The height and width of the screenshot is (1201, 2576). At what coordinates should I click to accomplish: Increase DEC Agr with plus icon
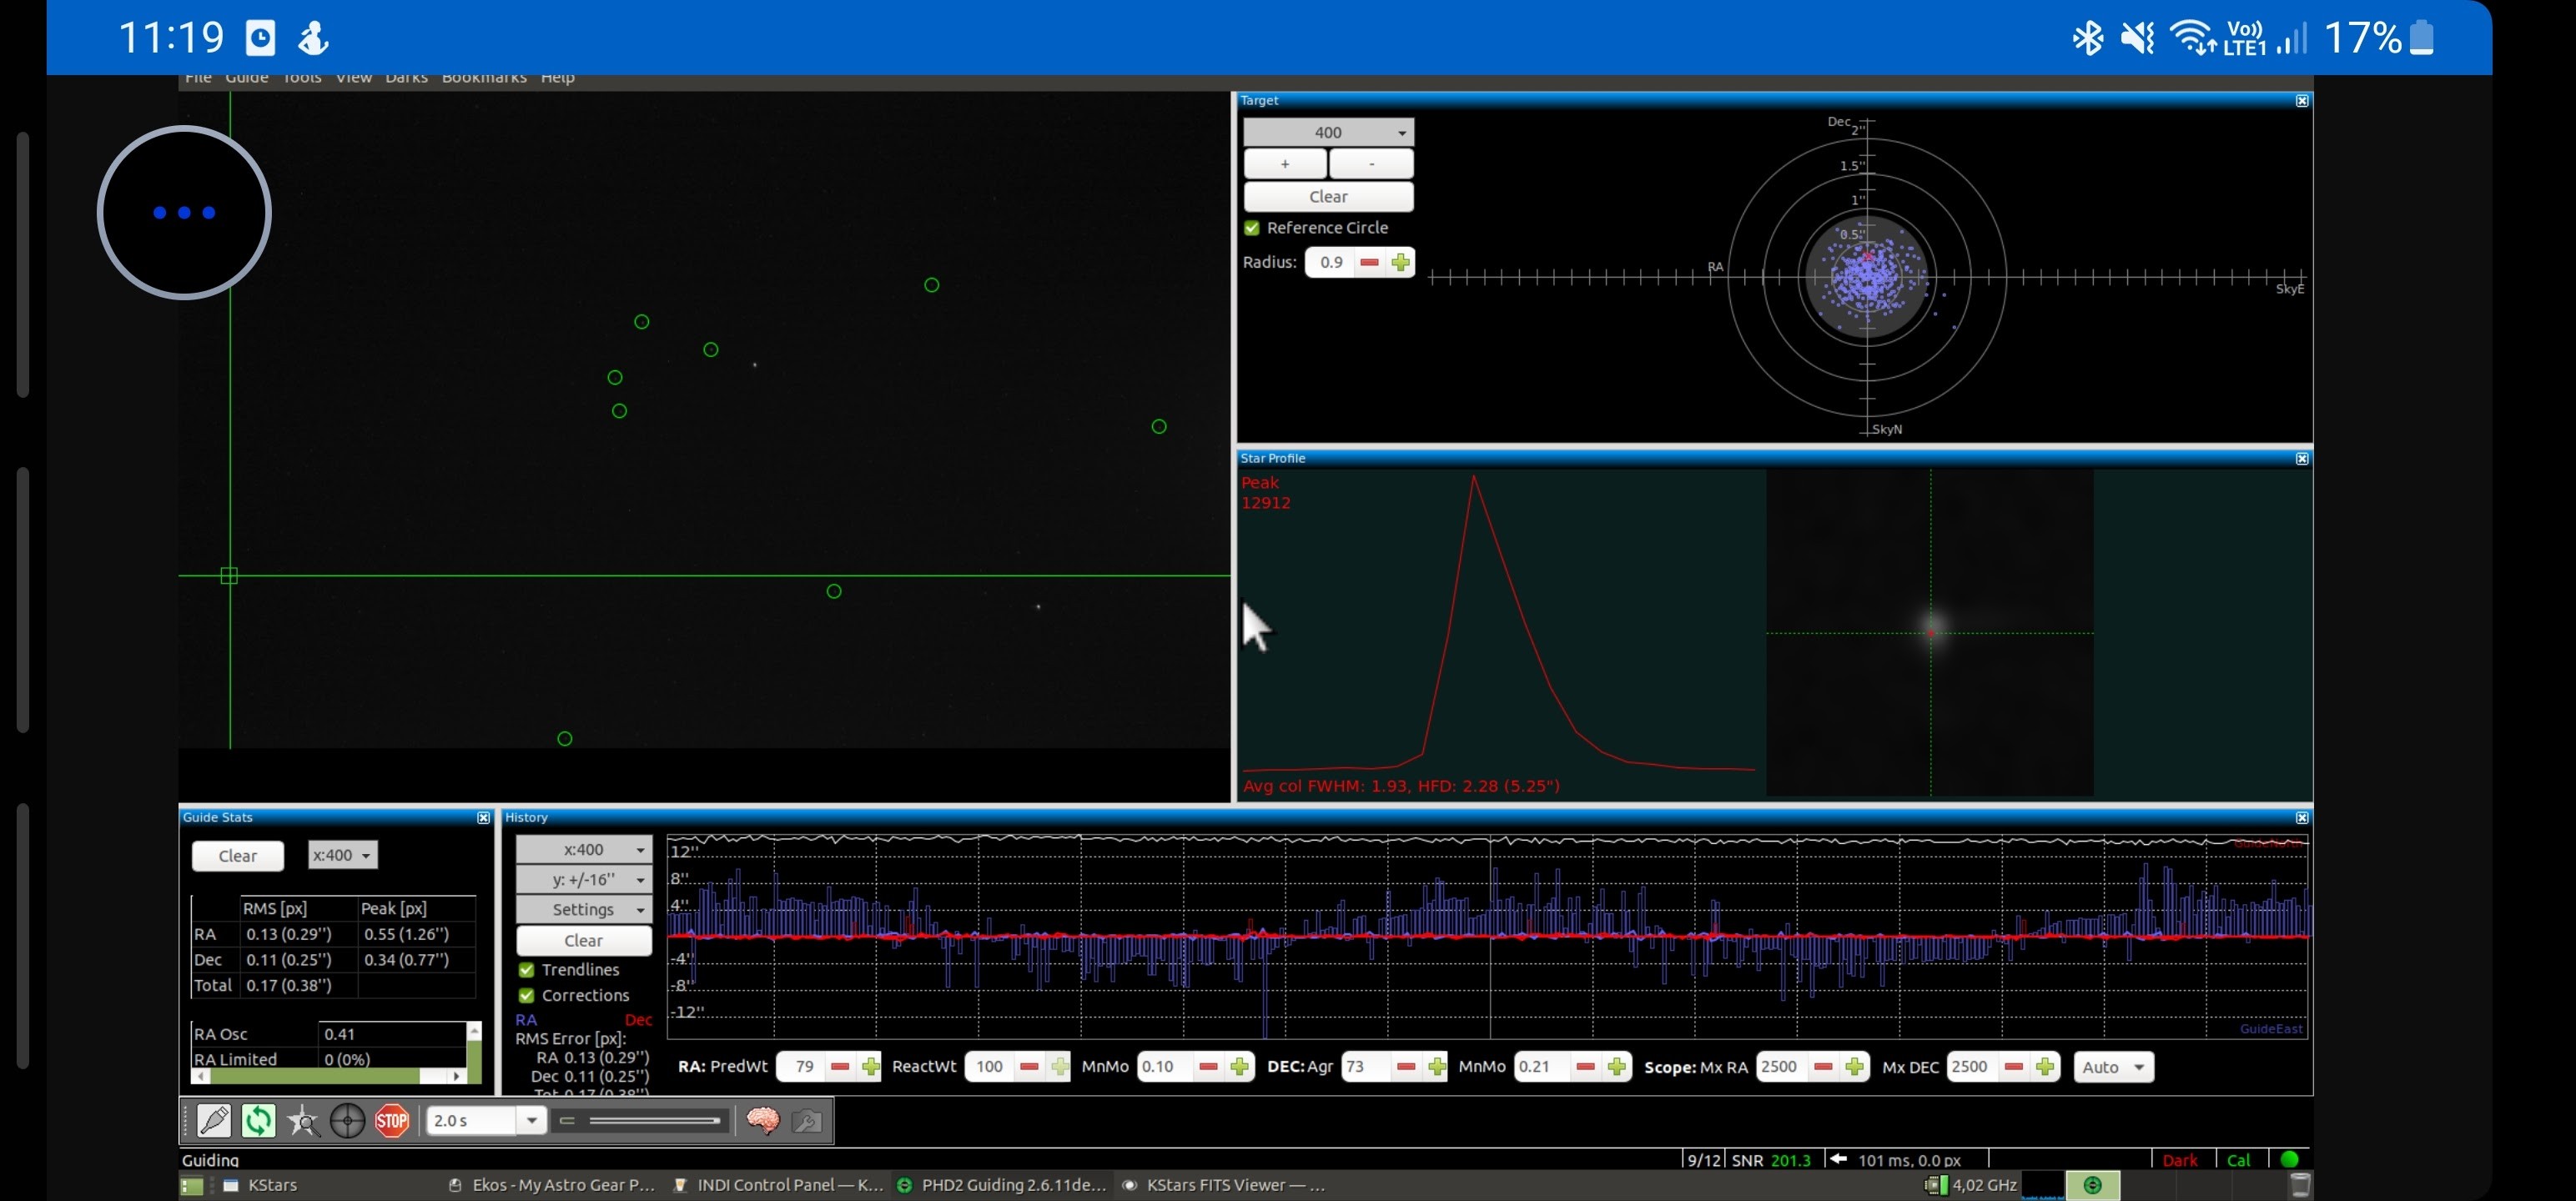1437,1067
